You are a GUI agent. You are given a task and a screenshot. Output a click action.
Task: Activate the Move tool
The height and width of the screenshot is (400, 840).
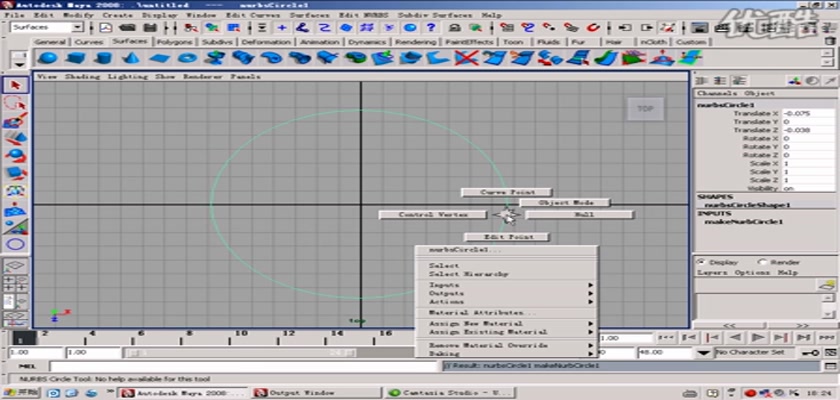pyautogui.click(x=16, y=138)
